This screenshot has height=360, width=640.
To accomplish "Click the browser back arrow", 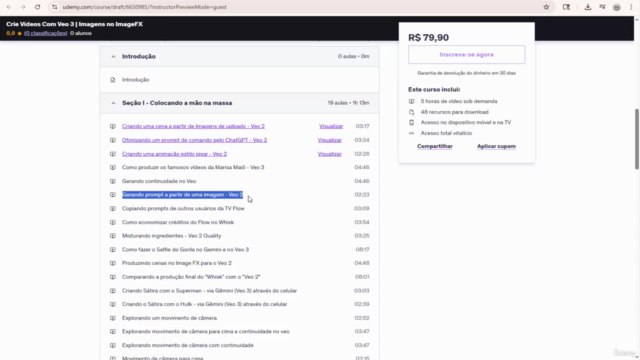I will coord(9,7).
